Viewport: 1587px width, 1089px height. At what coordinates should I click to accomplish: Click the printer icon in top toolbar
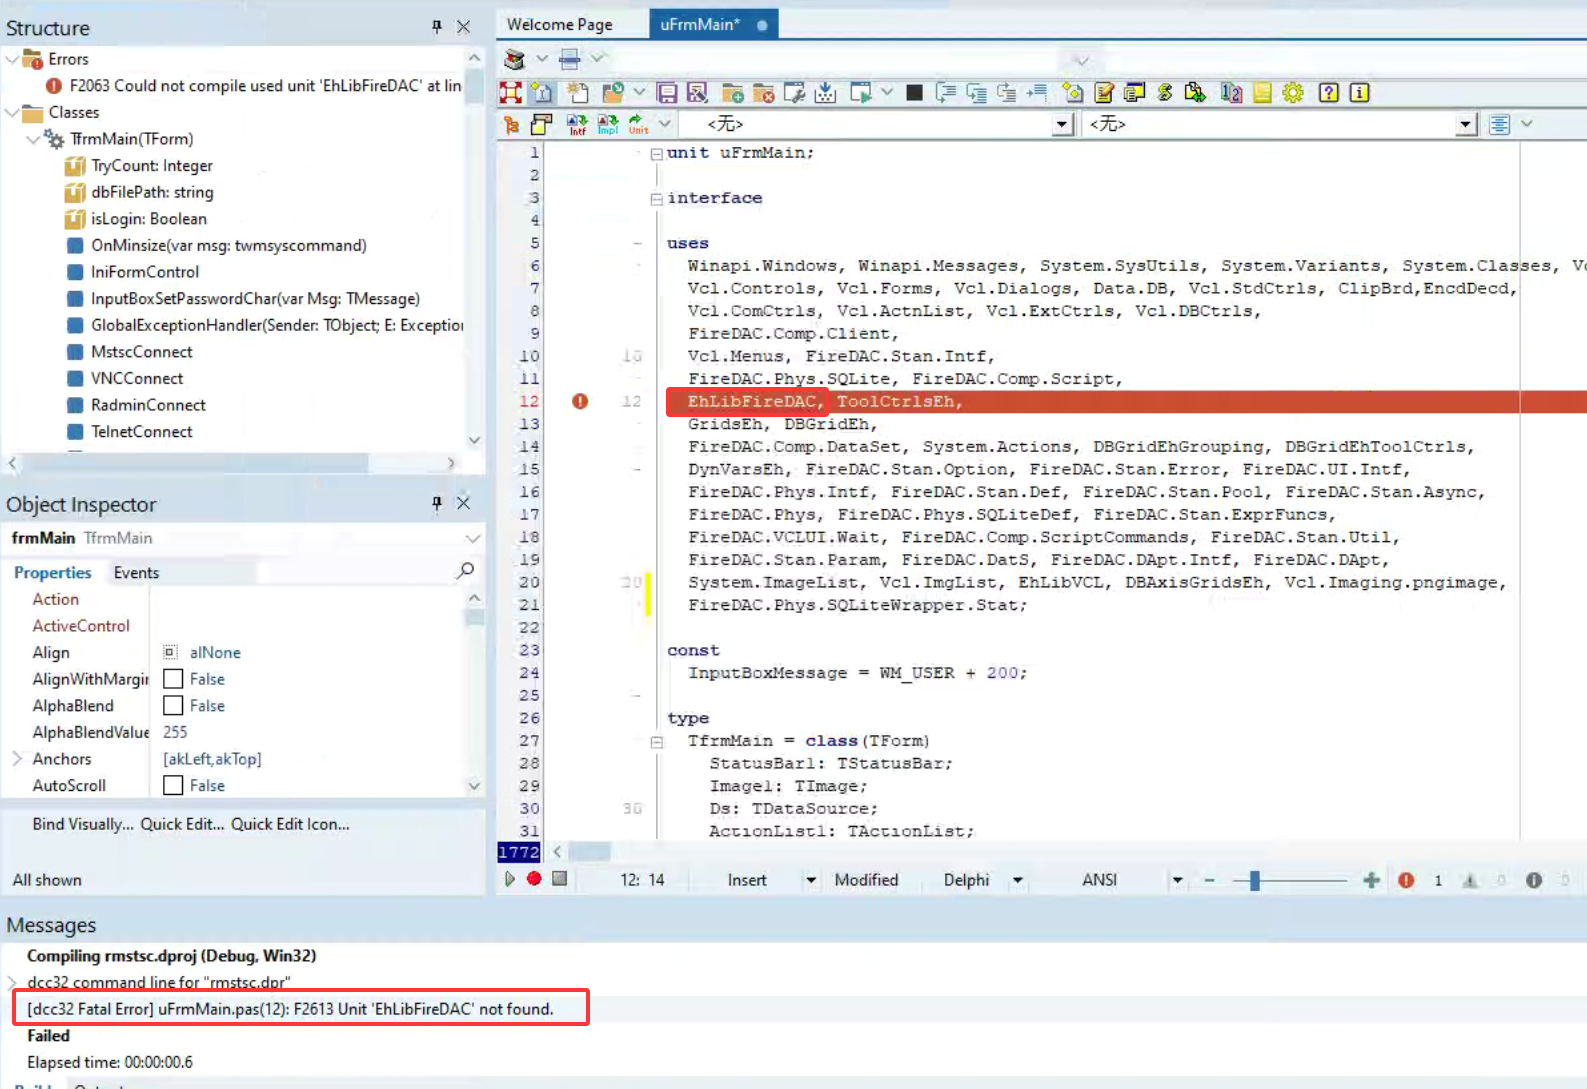(x=569, y=59)
